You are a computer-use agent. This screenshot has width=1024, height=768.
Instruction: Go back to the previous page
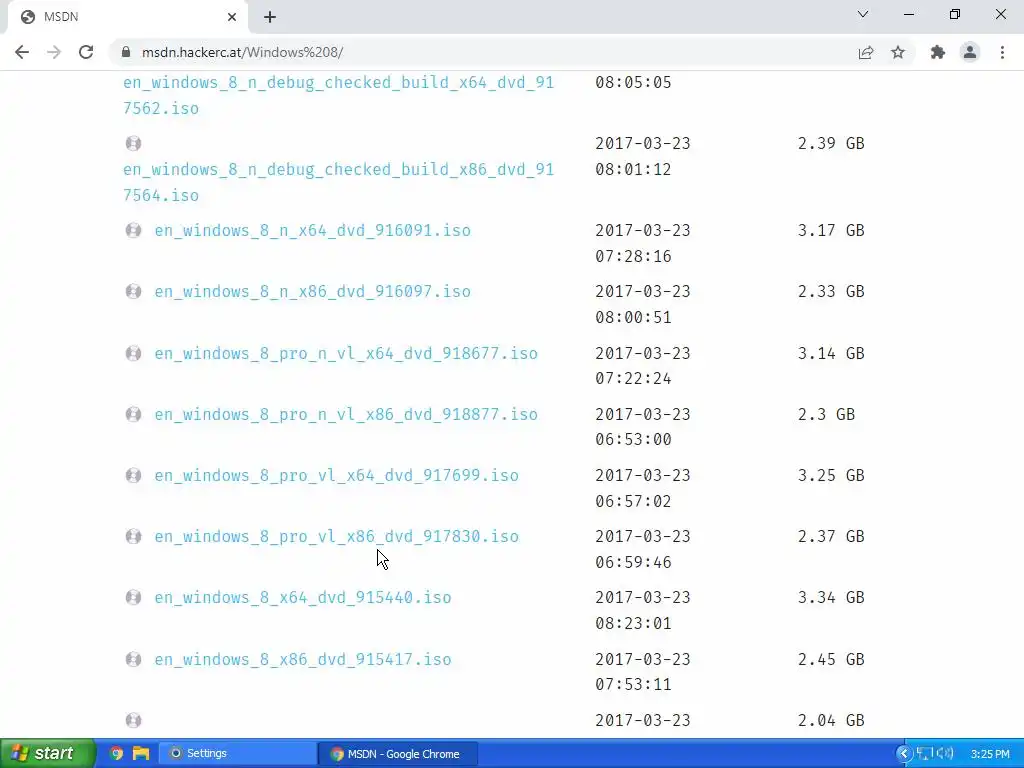pyautogui.click(x=22, y=52)
